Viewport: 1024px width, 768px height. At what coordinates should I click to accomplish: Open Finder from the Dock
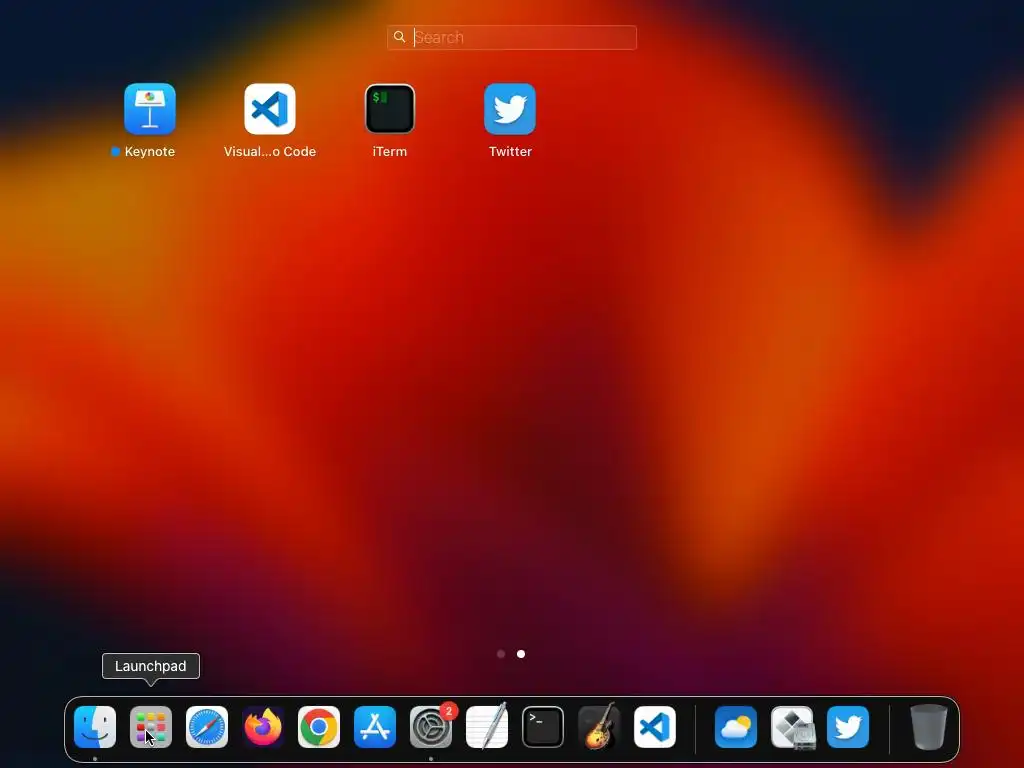(95, 727)
